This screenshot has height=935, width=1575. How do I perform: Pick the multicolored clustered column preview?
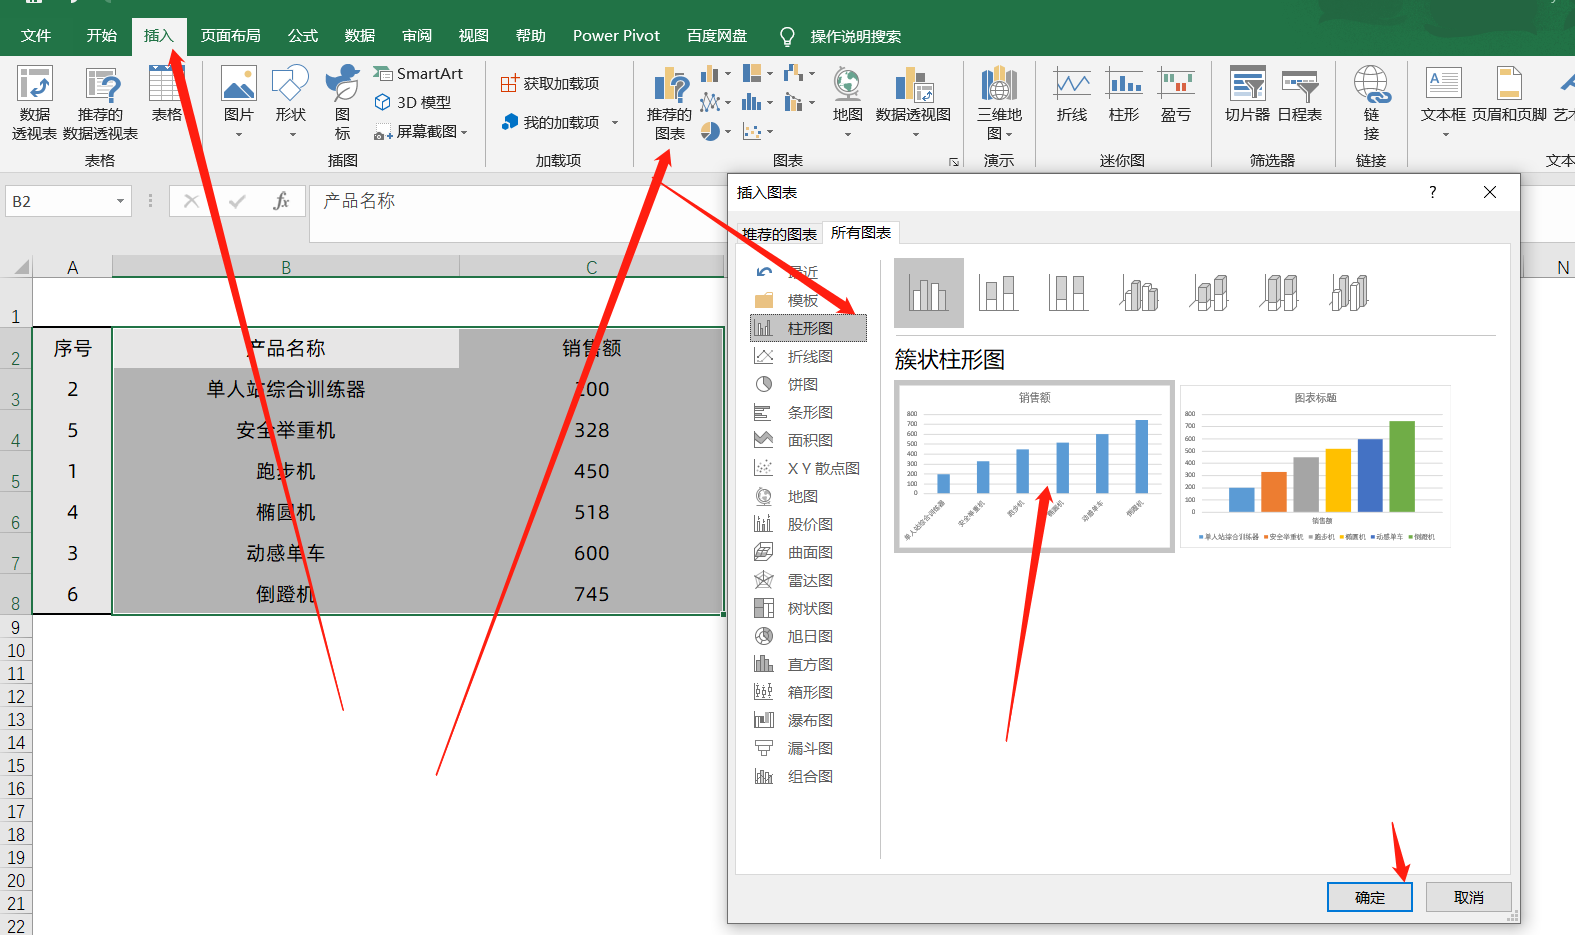pos(1315,466)
